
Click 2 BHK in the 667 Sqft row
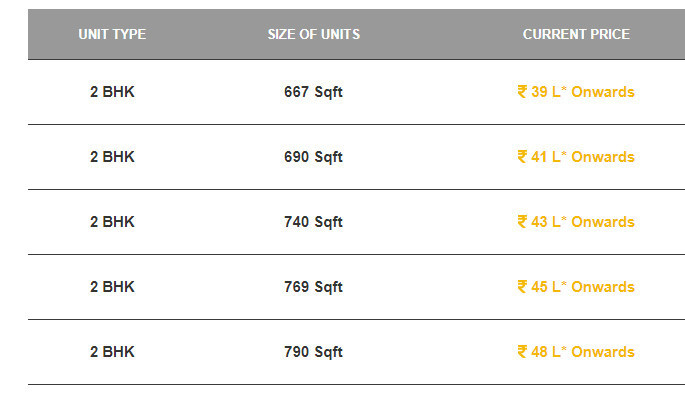coord(112,92)
